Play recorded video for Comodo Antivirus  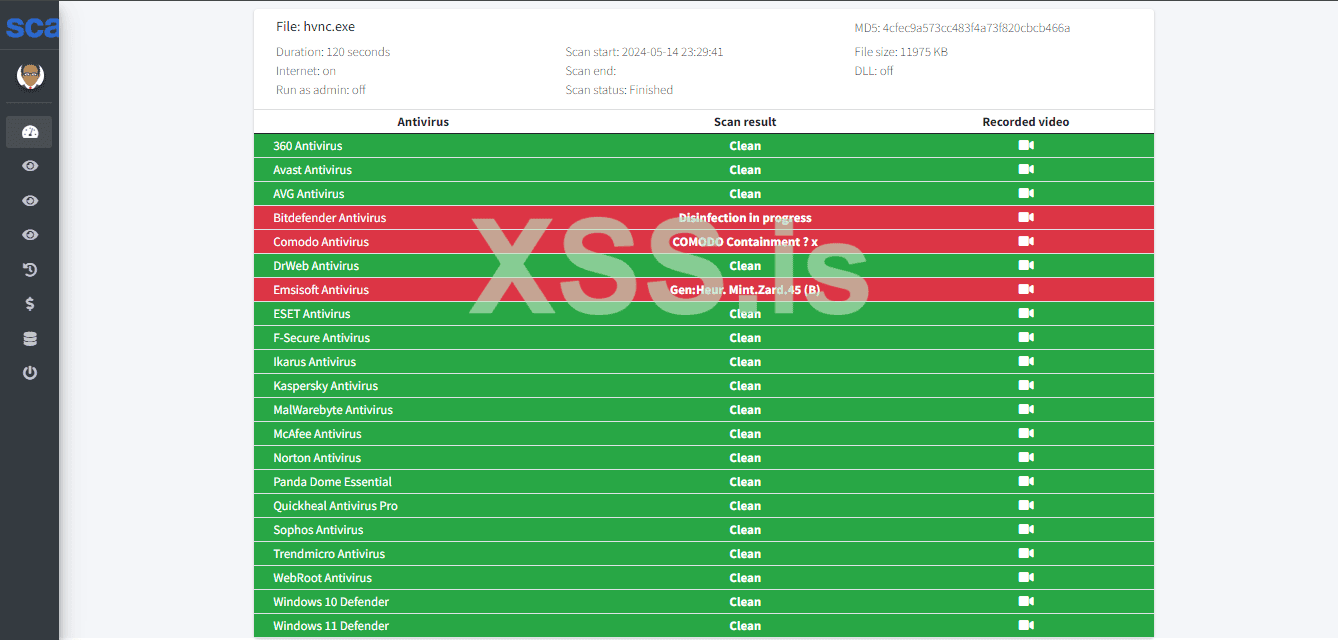click(x=1026, y=241)
